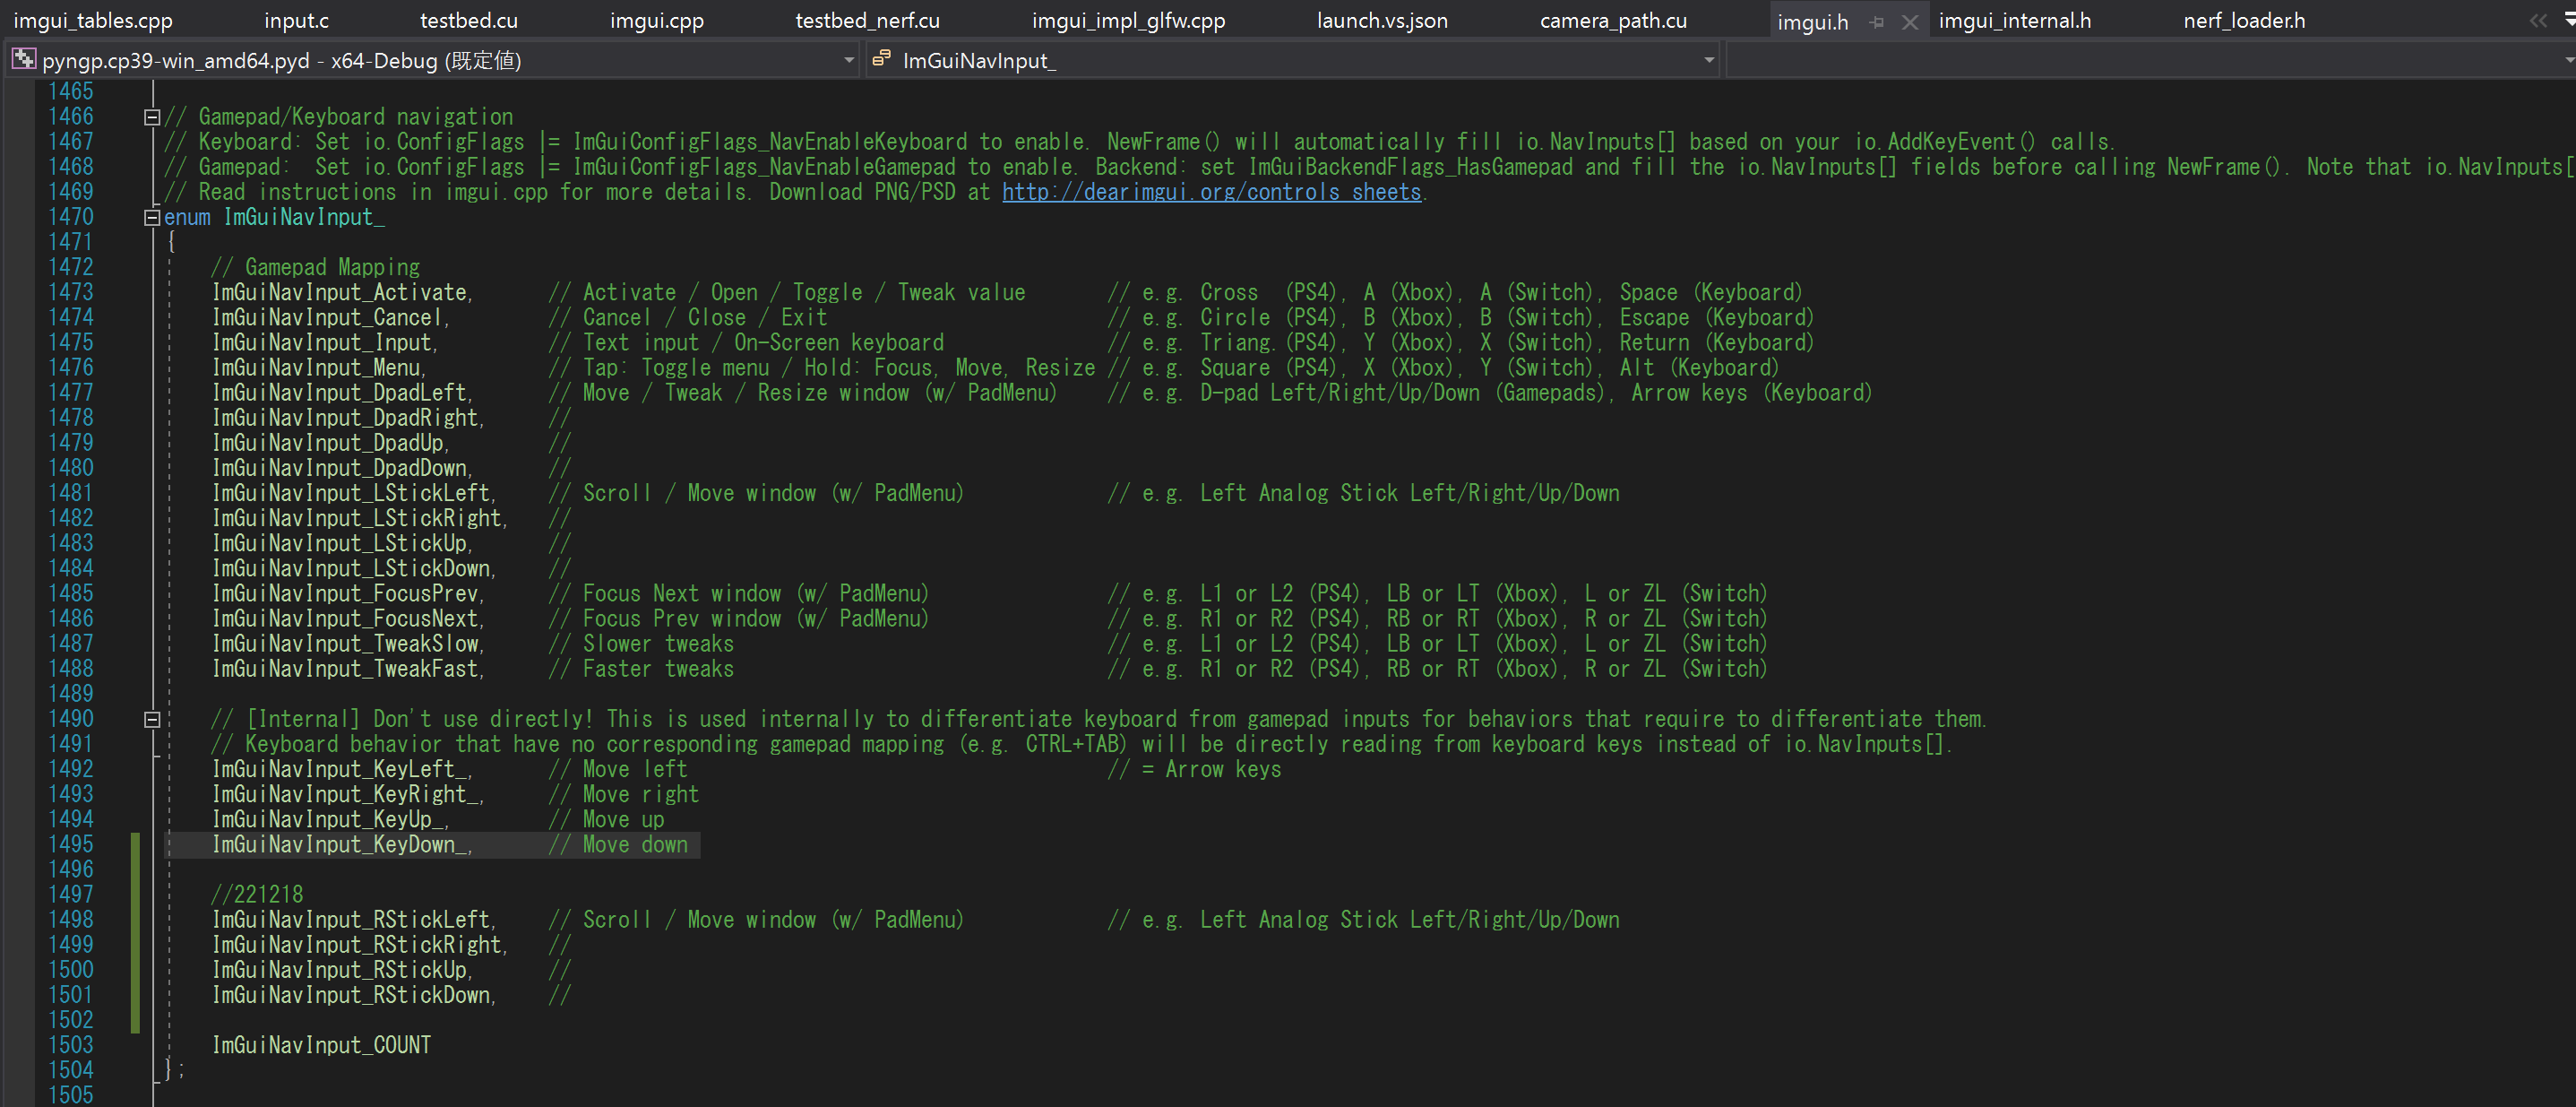Click the project icon beside pyngp.cp39-win_amd64.pyd
2576x1107 pixels.
(23, 60)
